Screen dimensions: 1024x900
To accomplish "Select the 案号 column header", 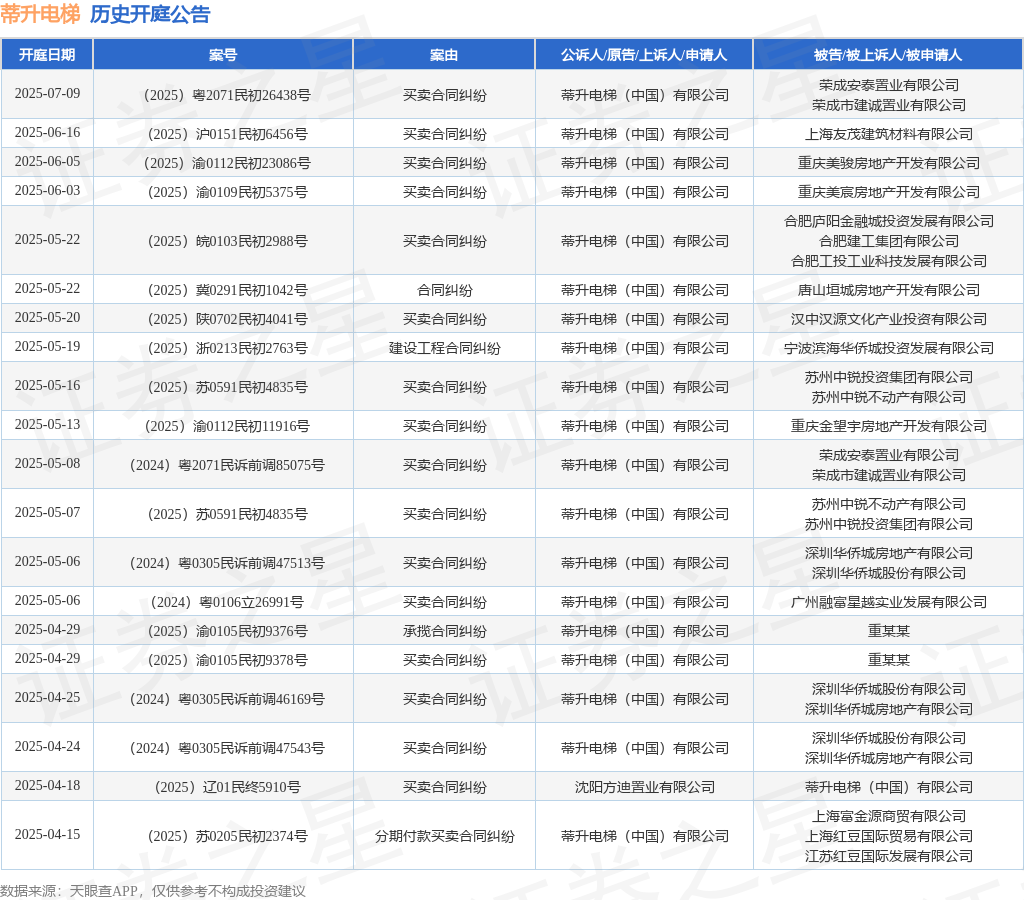I will tap(223, 55).
